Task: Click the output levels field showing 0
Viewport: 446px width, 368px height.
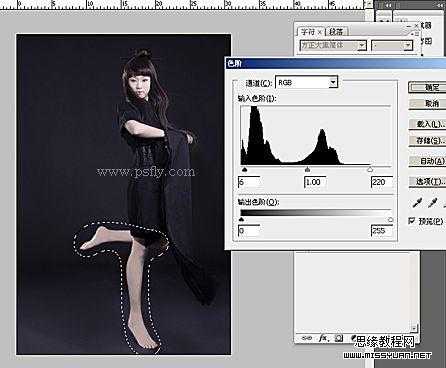Action: point(249,231)
